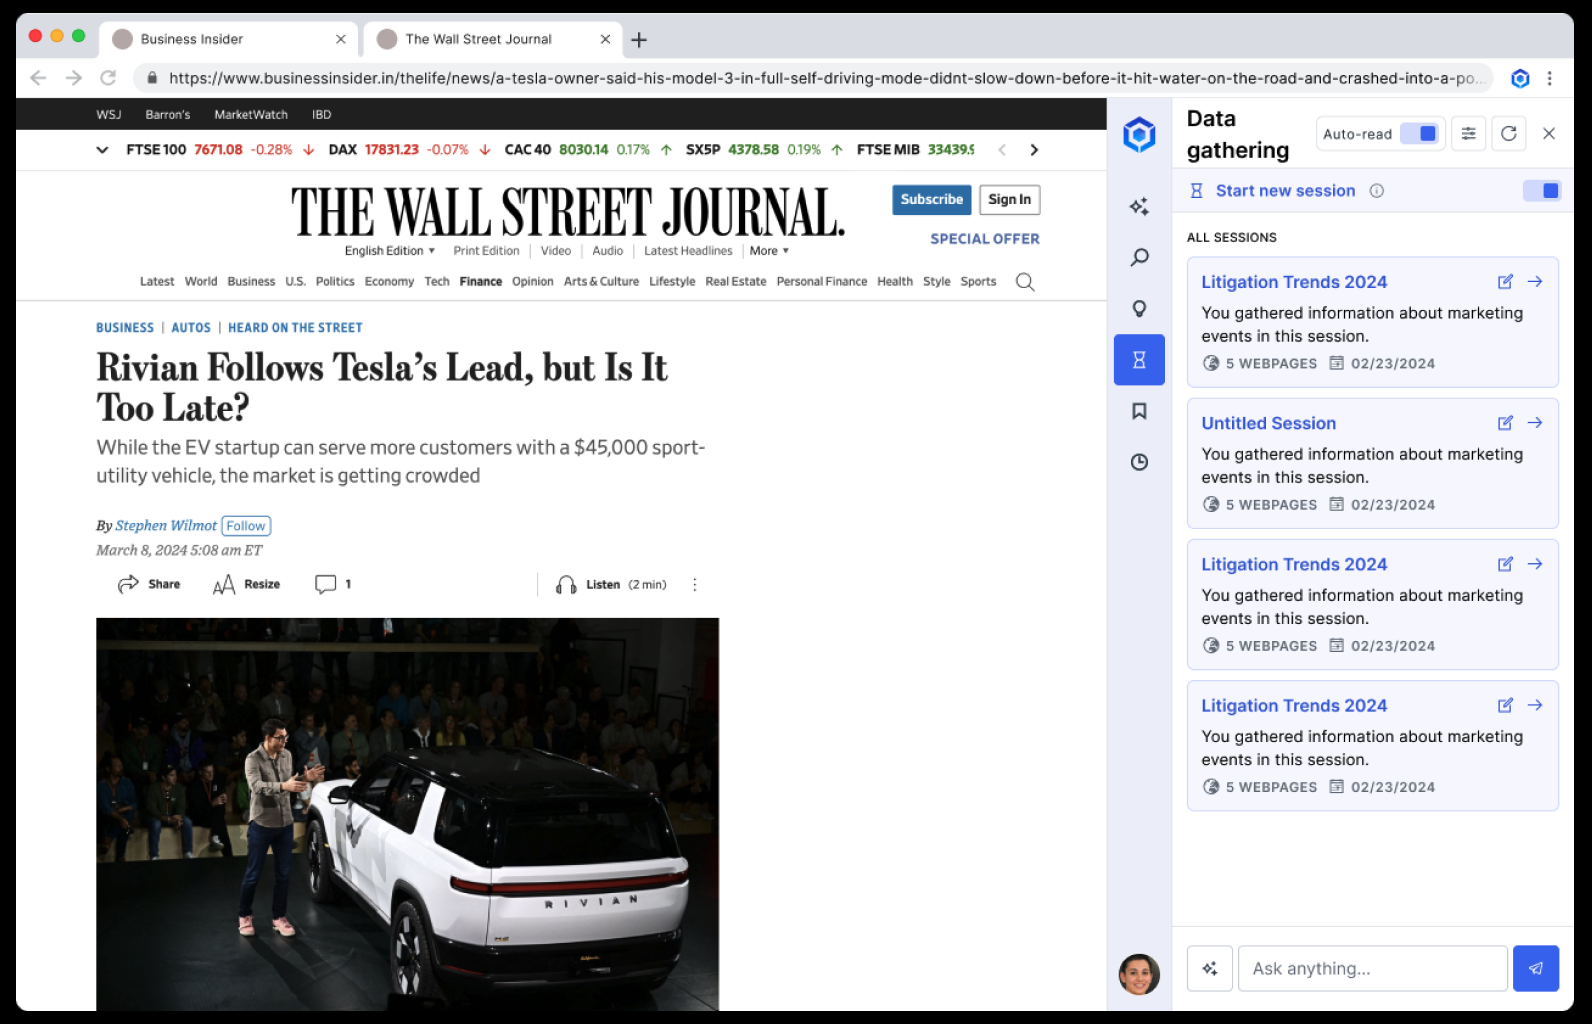Click the FTSE 100 ticker quote
The height and width of the screenshot is (1024, 1592).
220,150
